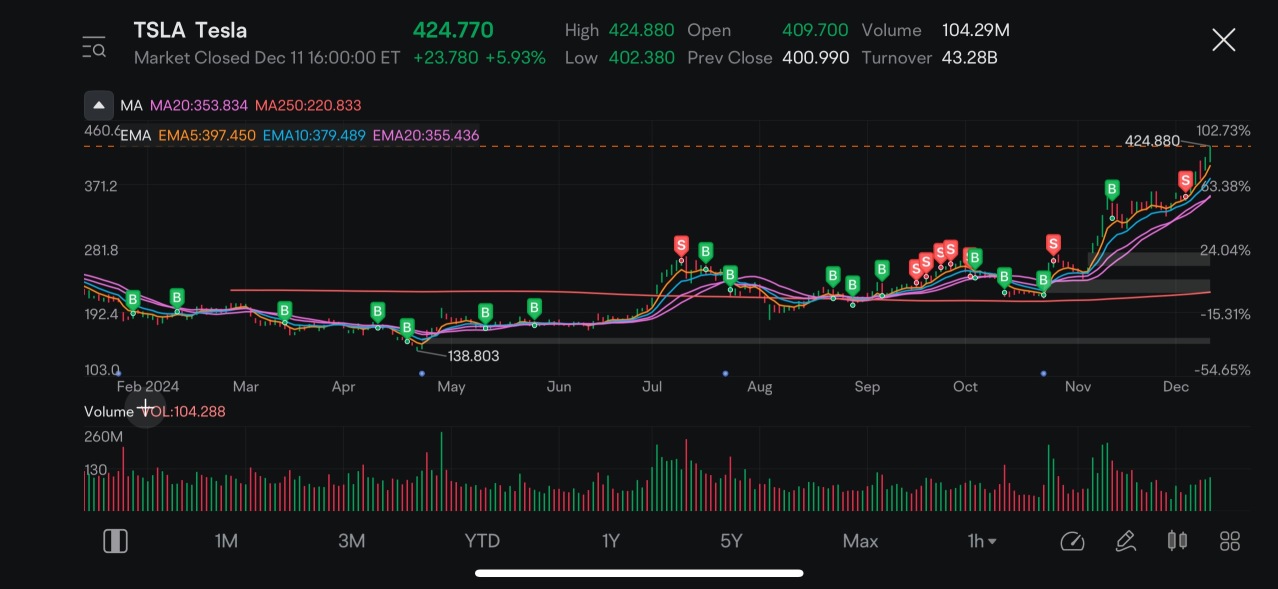The width and height of the screenshot is (1278, 589).
Task: Tap the B buy marker in late May
Action: tap(534, 307)
